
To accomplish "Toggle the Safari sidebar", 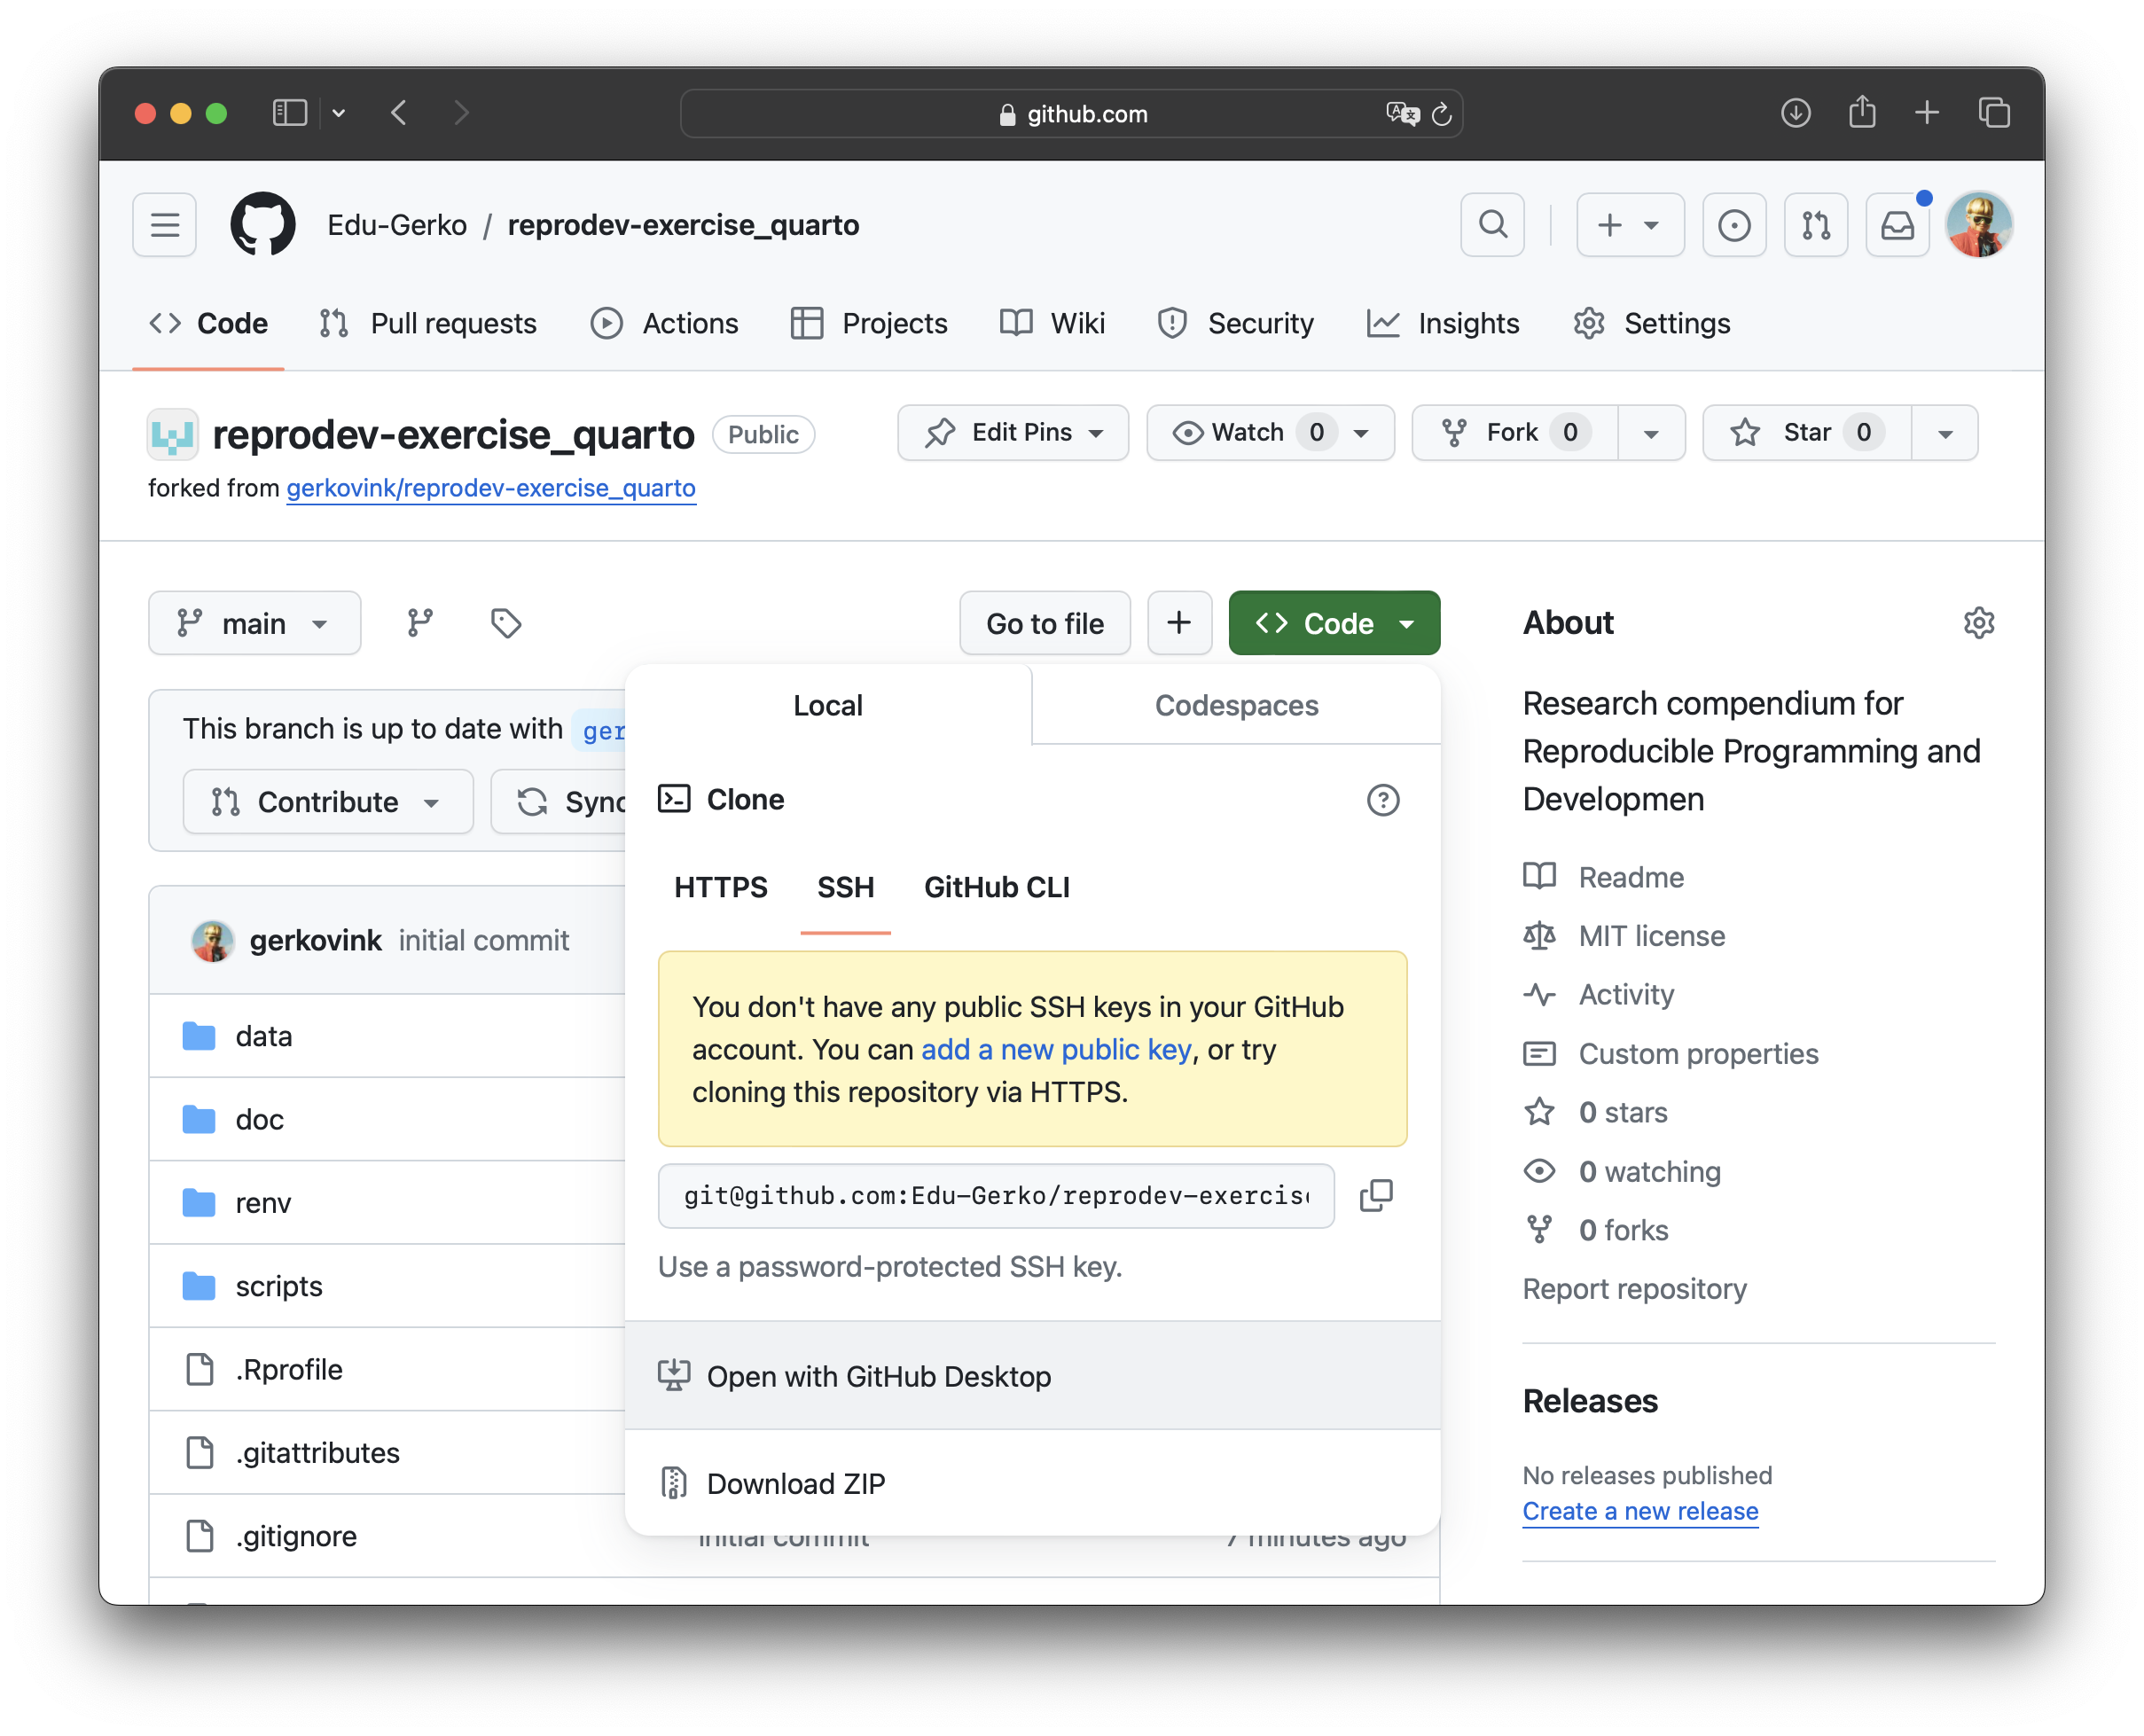I will [290, 113].
